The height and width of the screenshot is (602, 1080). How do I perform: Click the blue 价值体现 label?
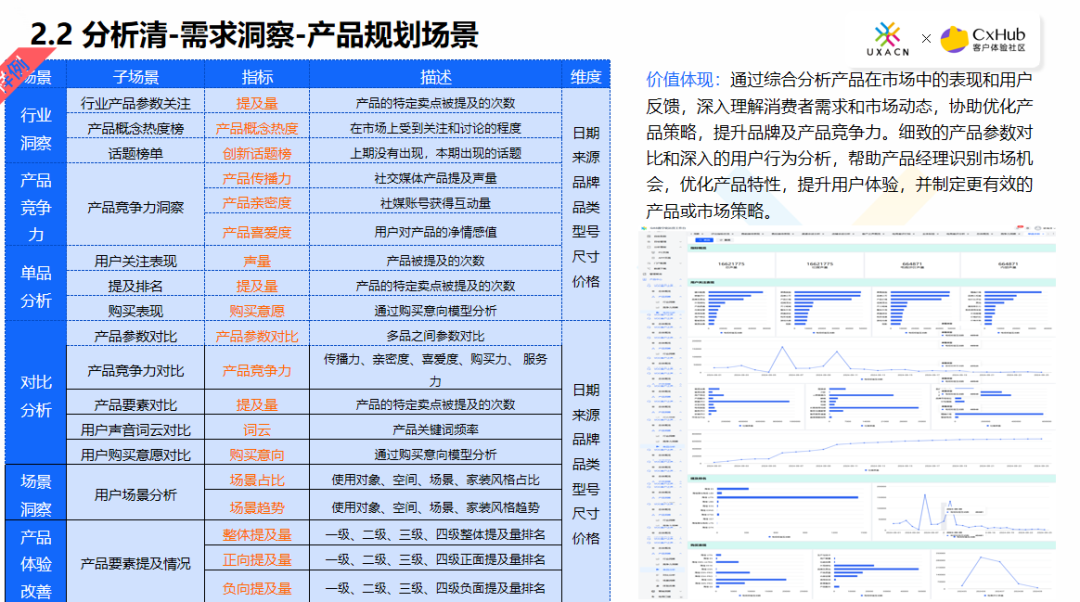684,79
